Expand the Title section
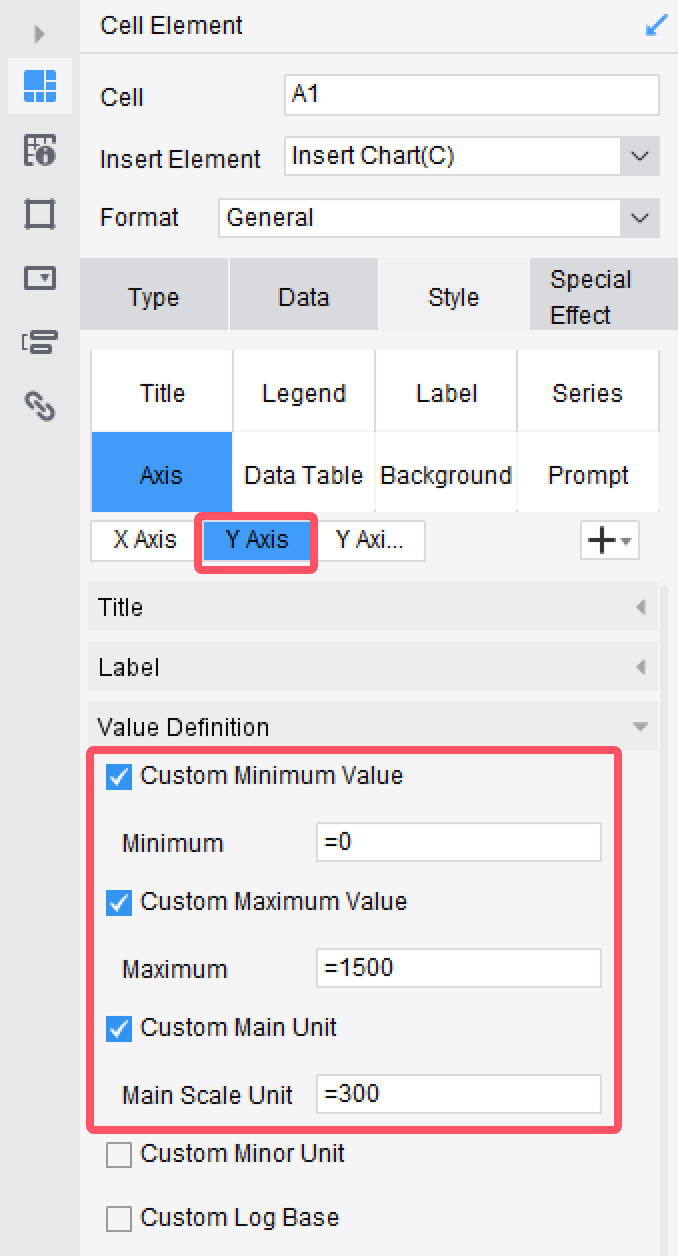The width and height of the screenshot is (678, 1256). point(373,607)
